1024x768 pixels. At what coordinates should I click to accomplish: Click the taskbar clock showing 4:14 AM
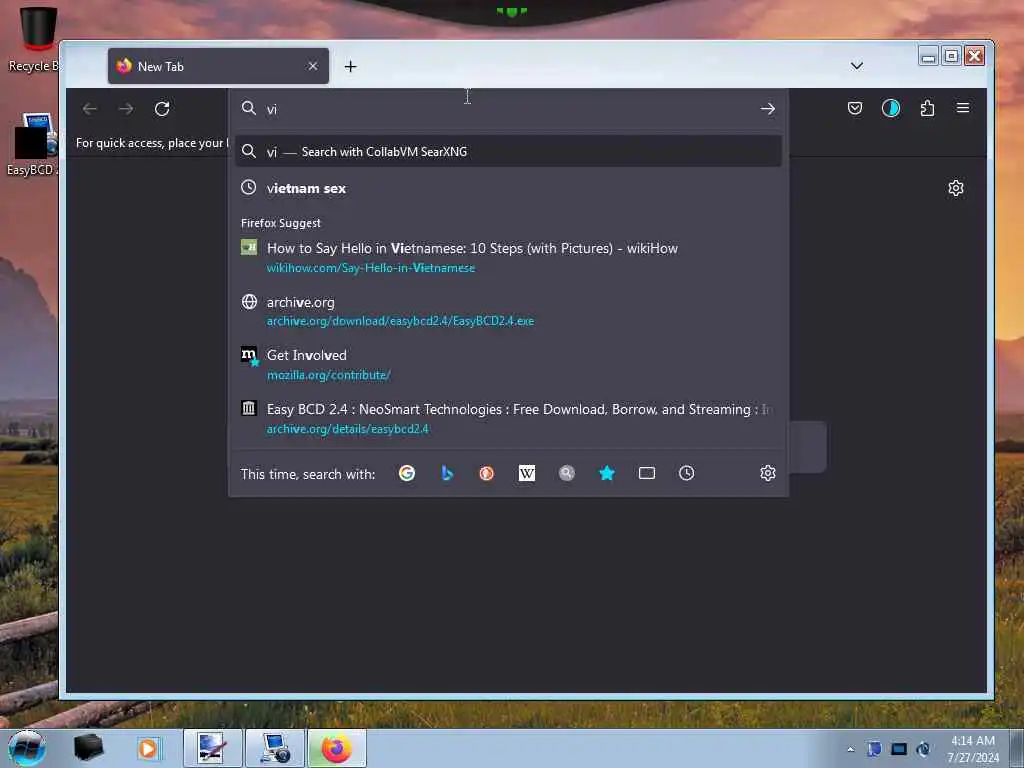point(973,749)
